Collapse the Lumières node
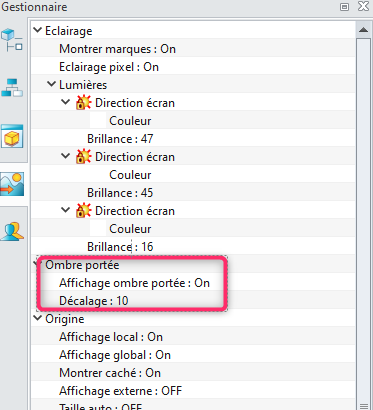Screen dimensions: 373x410 51,84
